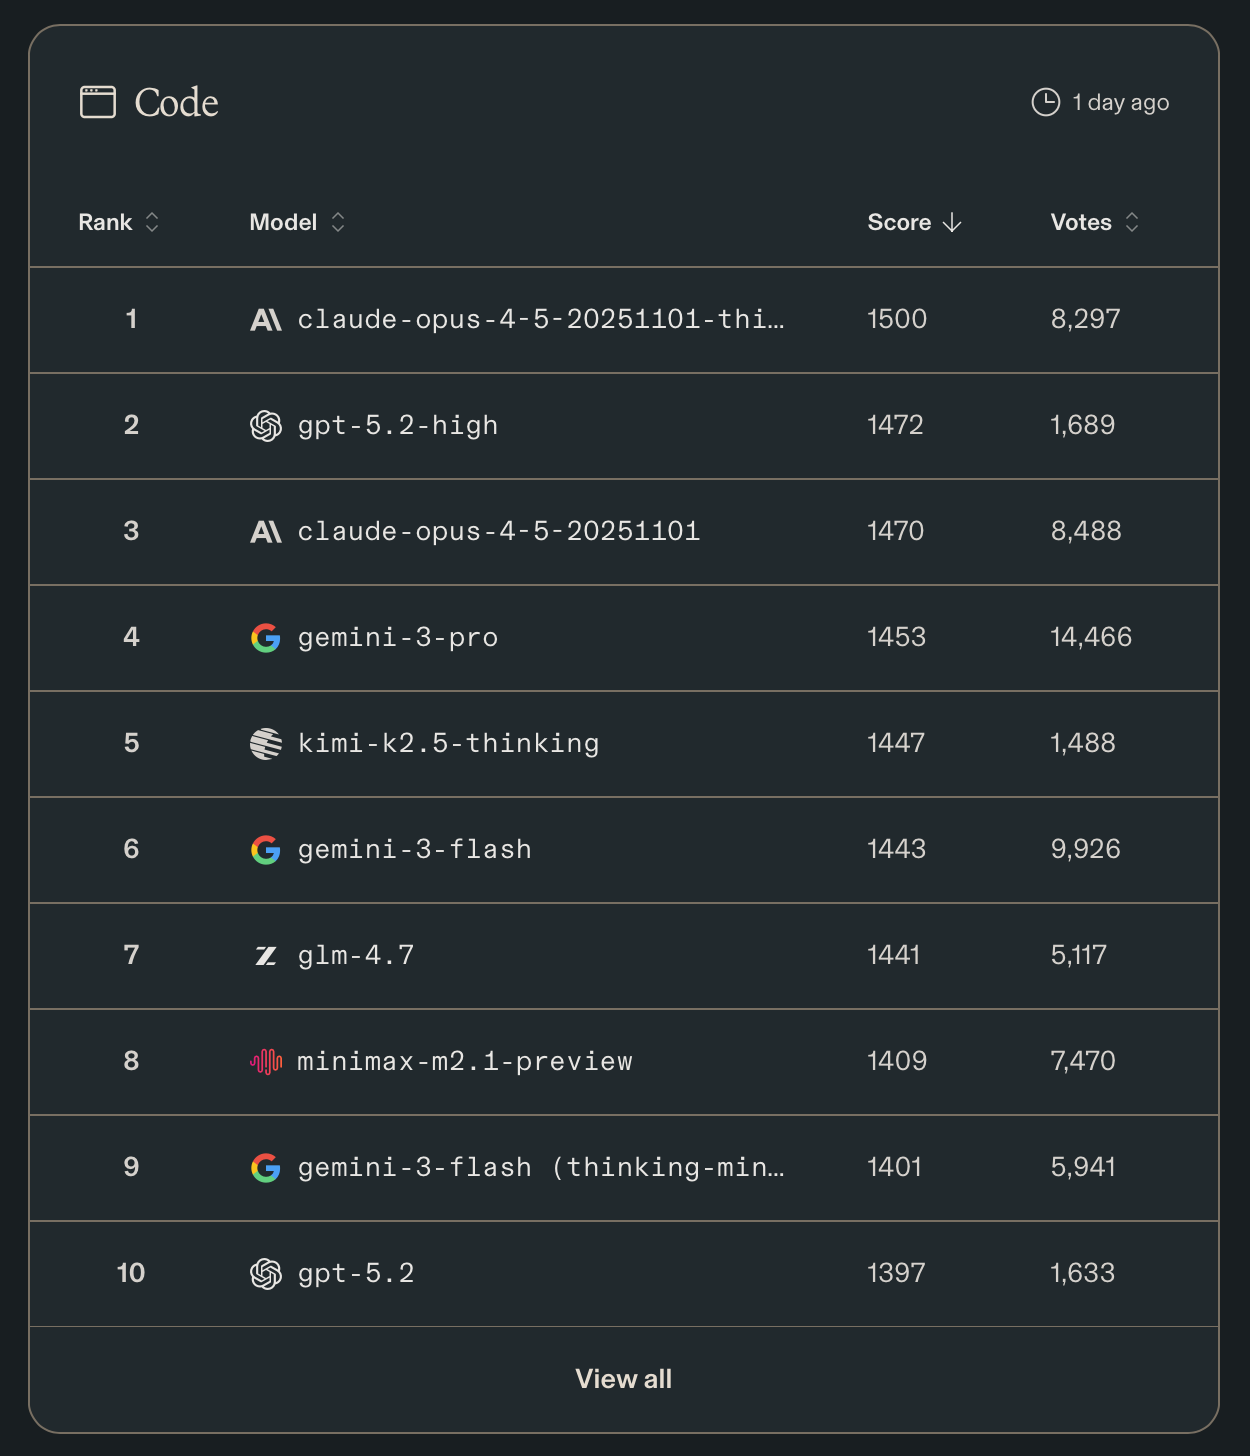The image size is (1250, 1456).
Task: Click the OpenAI logo beside gpt-5.2
Action: tap(265, 1273)
